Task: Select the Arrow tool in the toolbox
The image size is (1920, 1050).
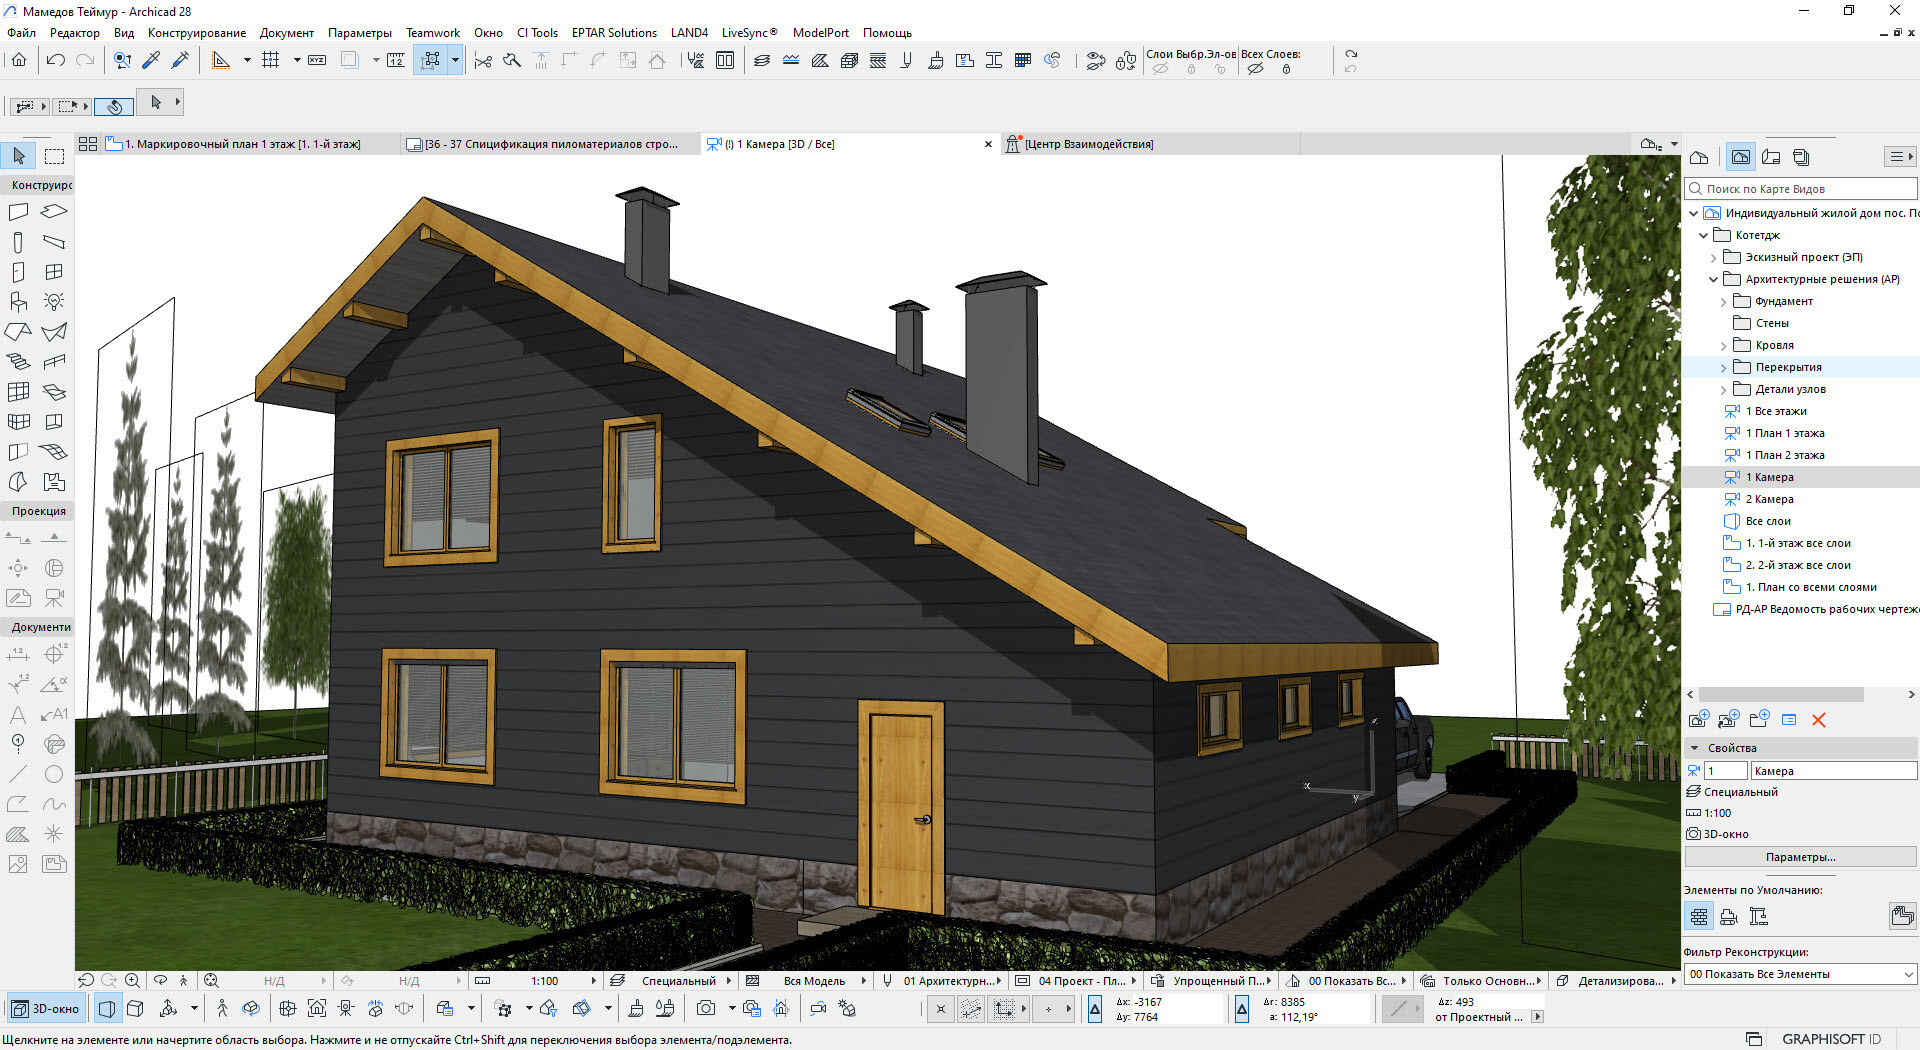Action: pyautogui.click(x=19, y=156)
